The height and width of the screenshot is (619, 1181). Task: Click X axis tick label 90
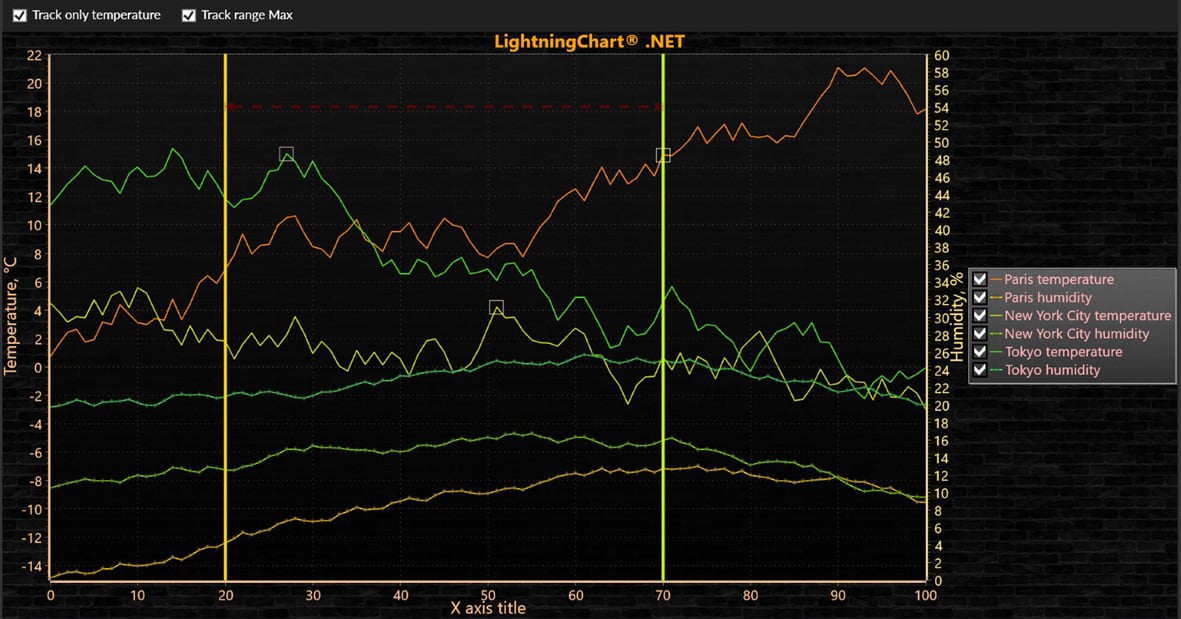[838, 595]
